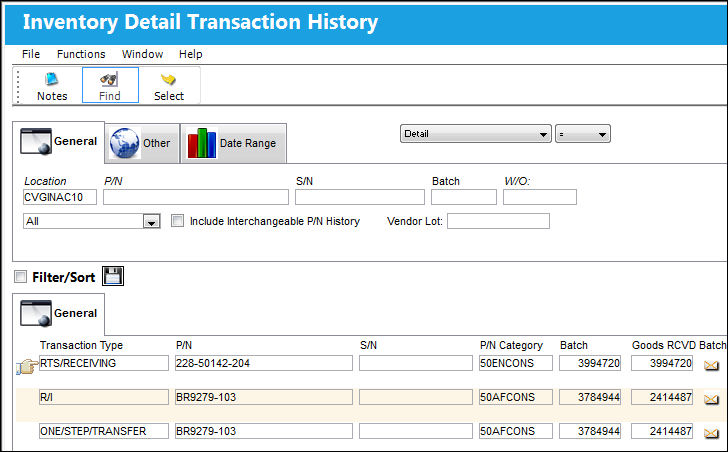This screenshot has width=728, height=452.
Task: Click P/N cell 228-50142-204
Action: point(264,363)
